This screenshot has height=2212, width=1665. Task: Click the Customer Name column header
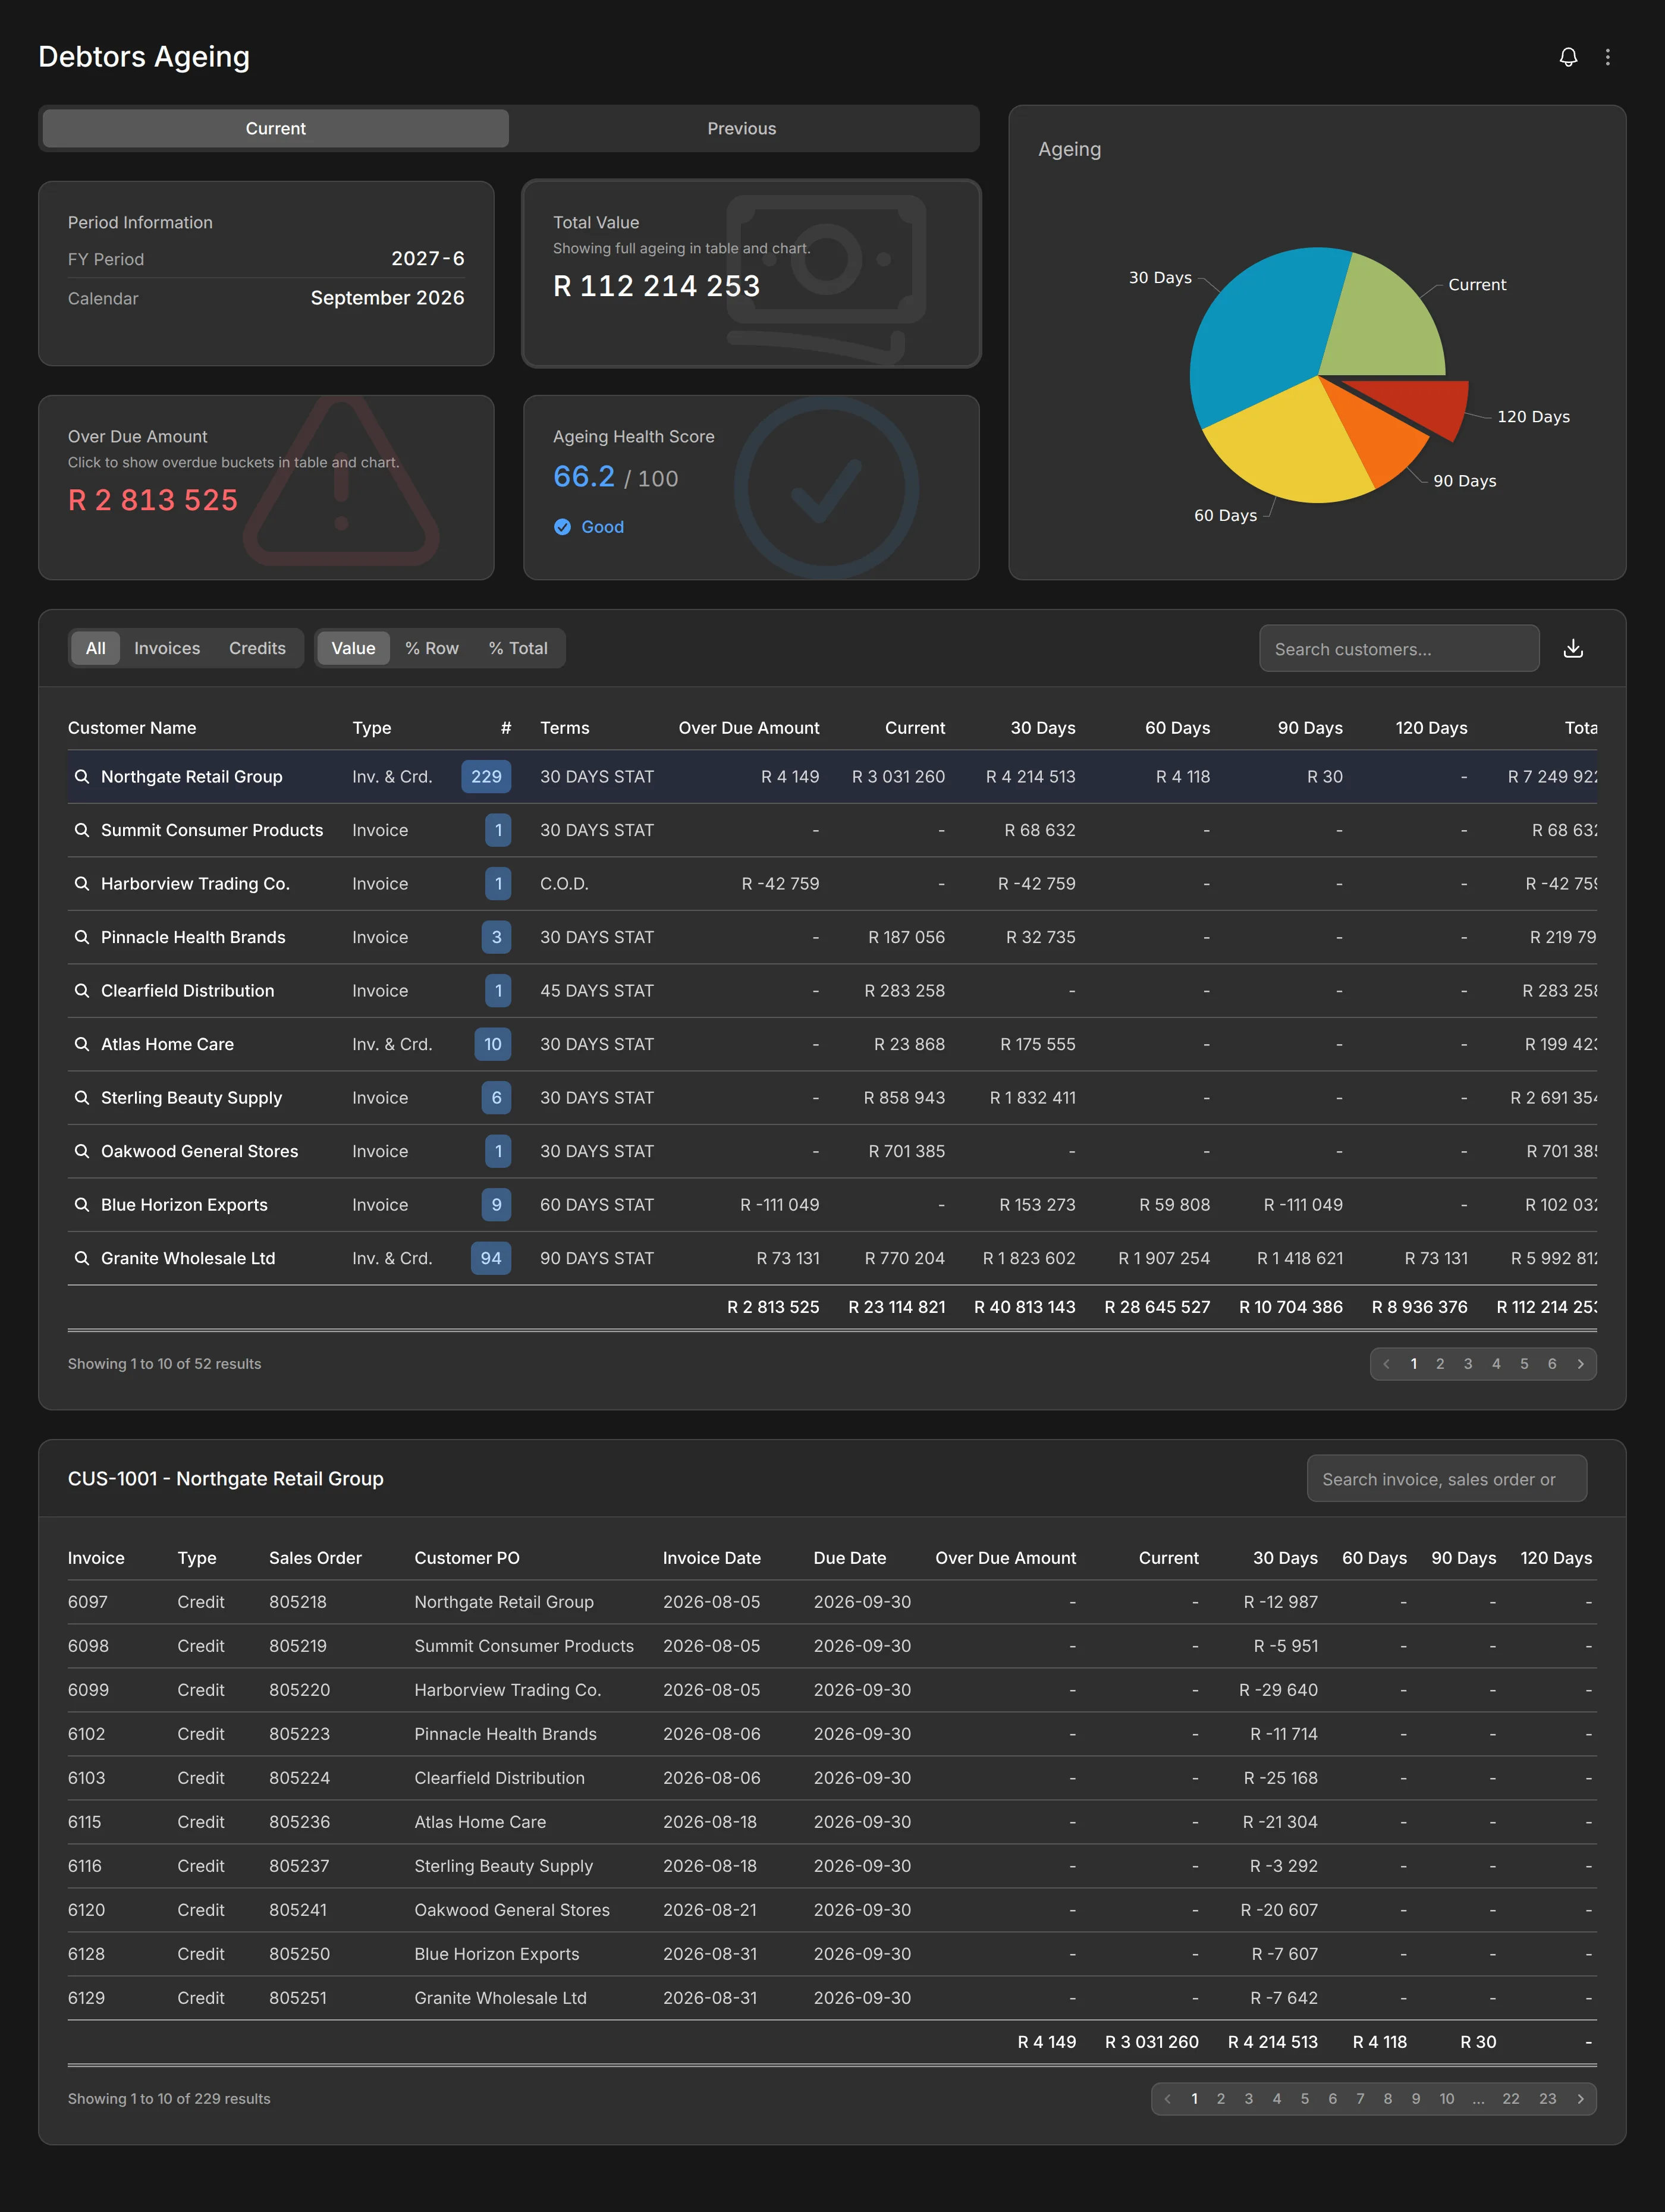[132, 728]
